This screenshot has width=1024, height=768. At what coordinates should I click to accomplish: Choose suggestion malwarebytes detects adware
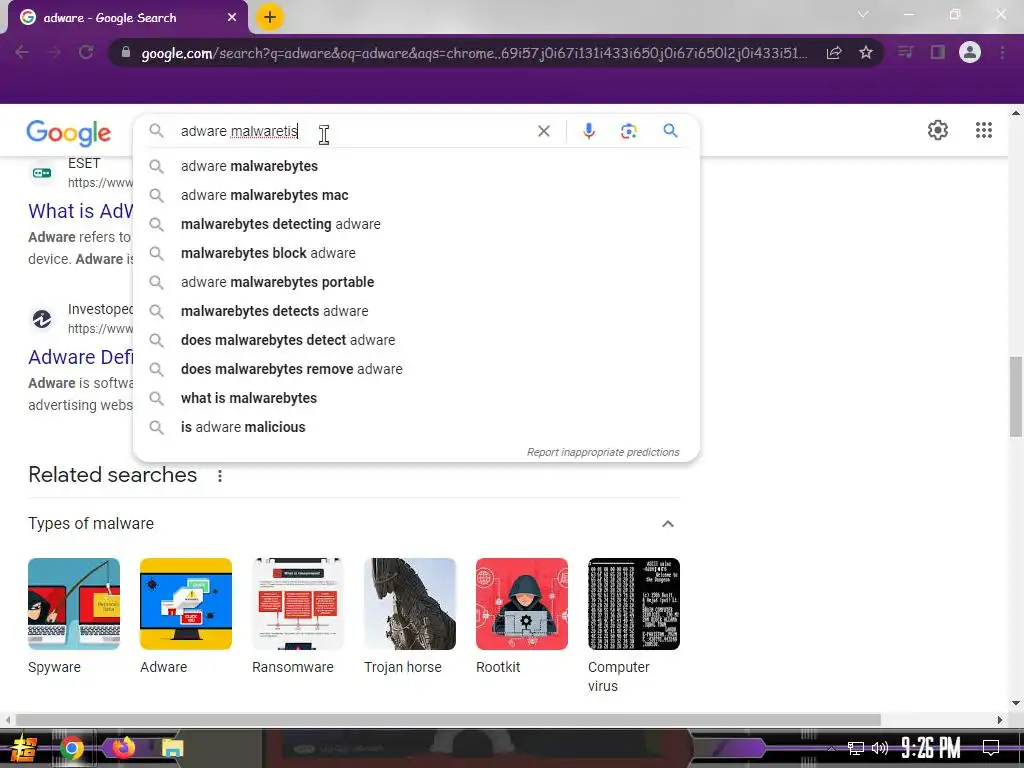(x=416, y=311)
